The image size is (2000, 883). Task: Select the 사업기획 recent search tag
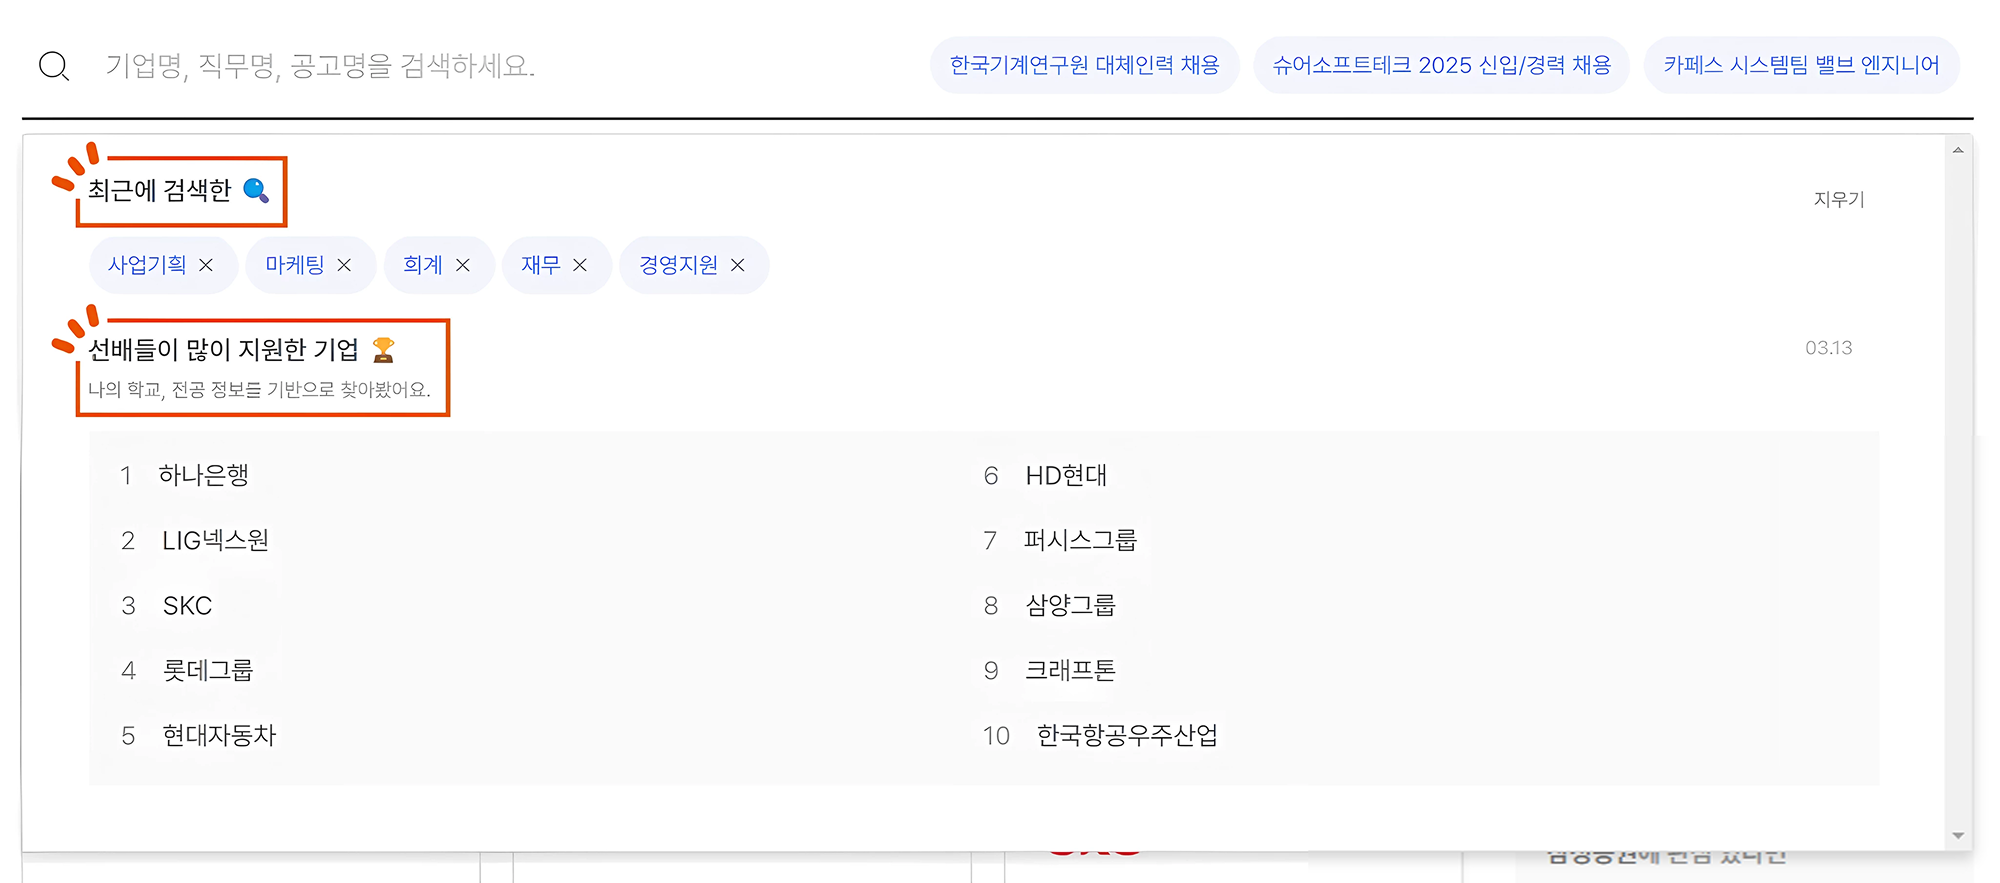(147, 265)
